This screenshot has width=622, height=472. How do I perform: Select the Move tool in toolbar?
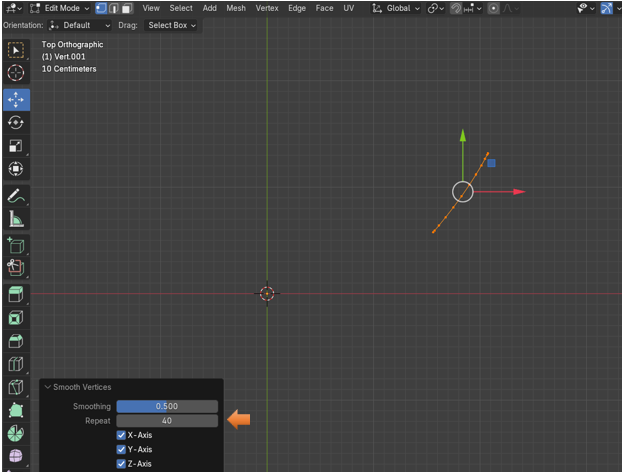(16, 99)
